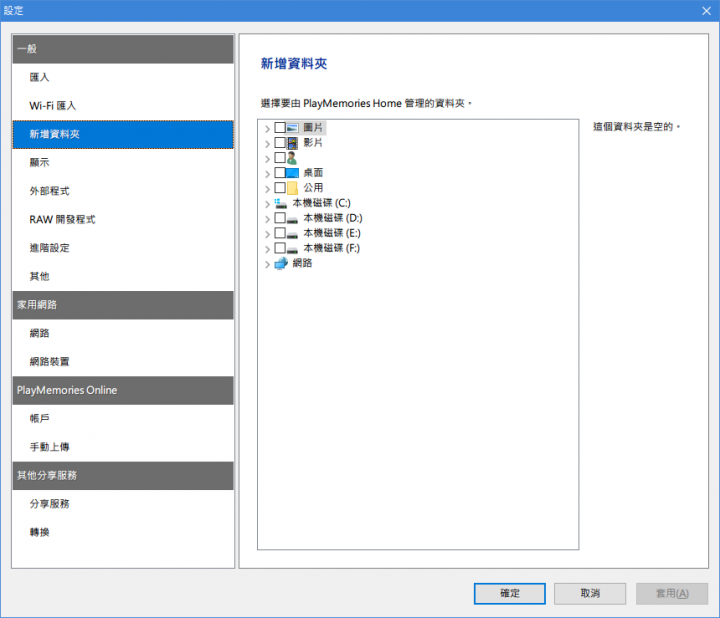This screenshot has height=618, width=720.
Task: Select the 桌面 tree label
Action: (313, 173)
